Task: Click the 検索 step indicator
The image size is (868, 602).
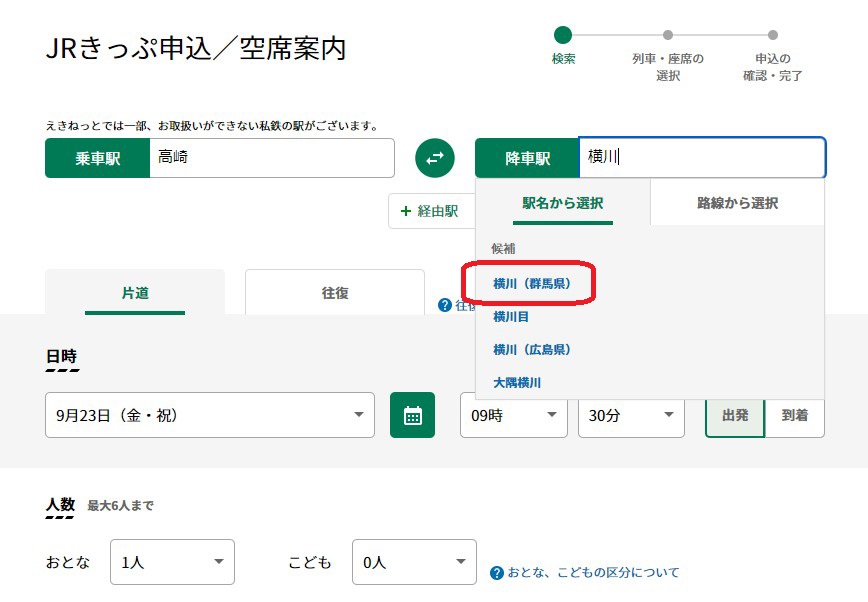Action: tap(563, 47)
